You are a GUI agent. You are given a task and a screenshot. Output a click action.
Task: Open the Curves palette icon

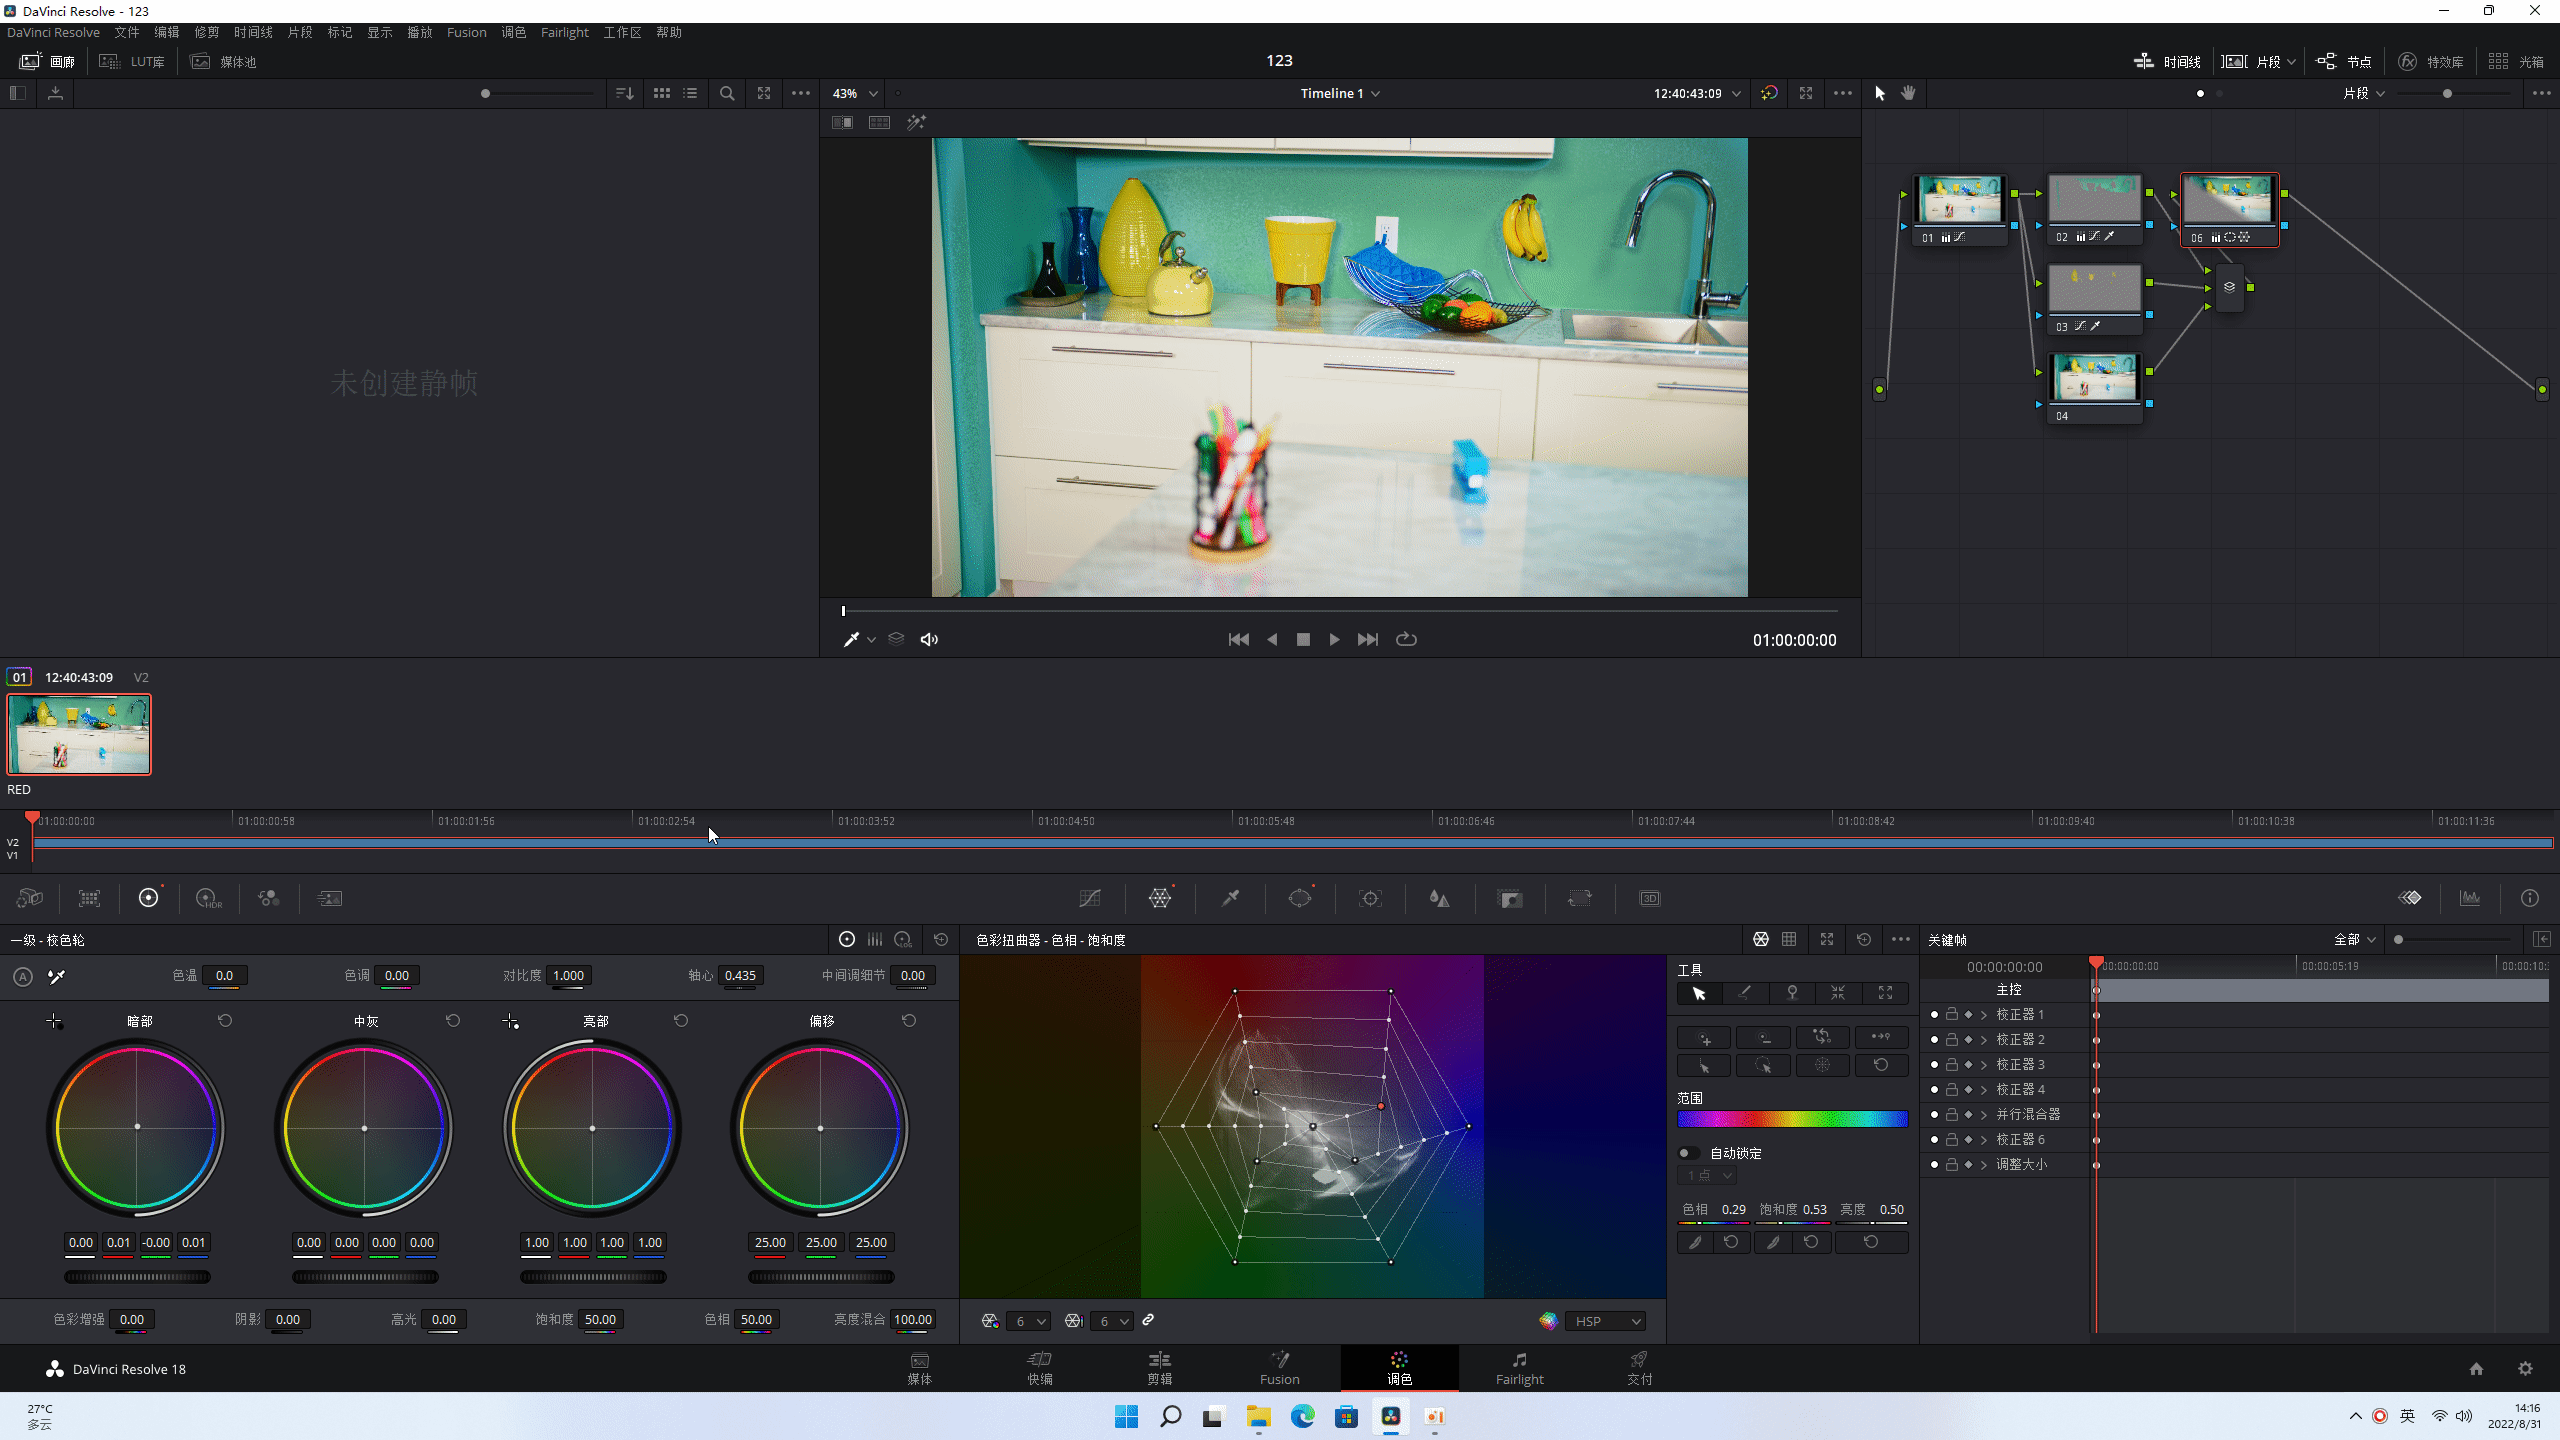[1090, 898]
